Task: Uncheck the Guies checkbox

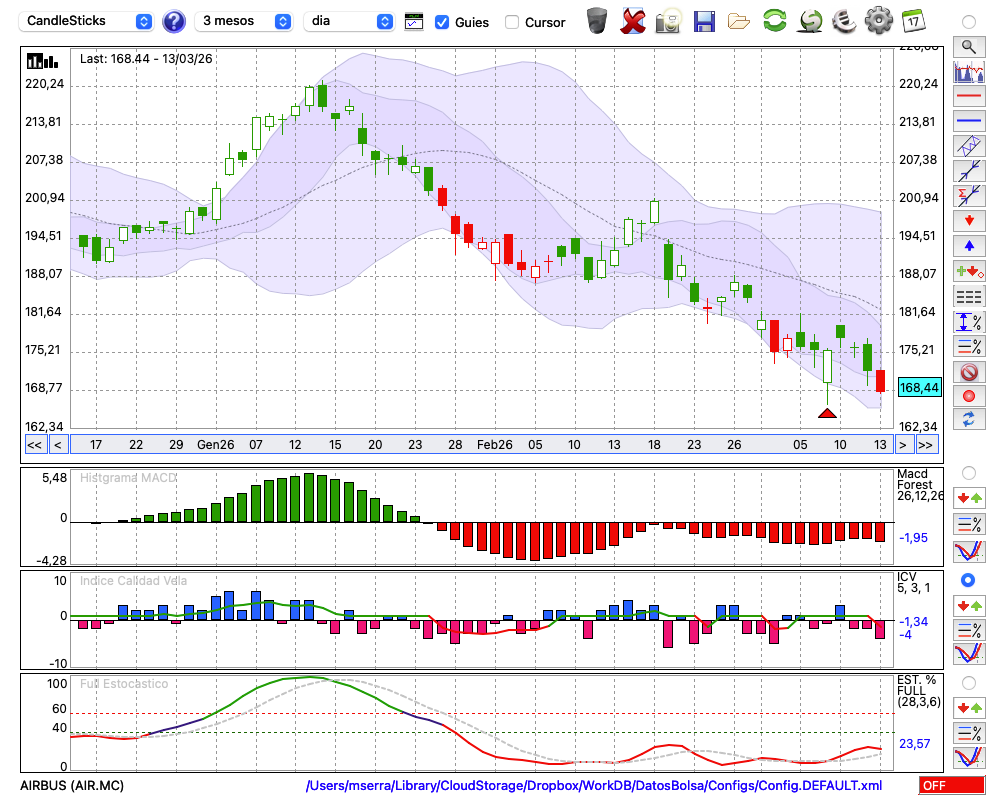Action: (442, 21)
